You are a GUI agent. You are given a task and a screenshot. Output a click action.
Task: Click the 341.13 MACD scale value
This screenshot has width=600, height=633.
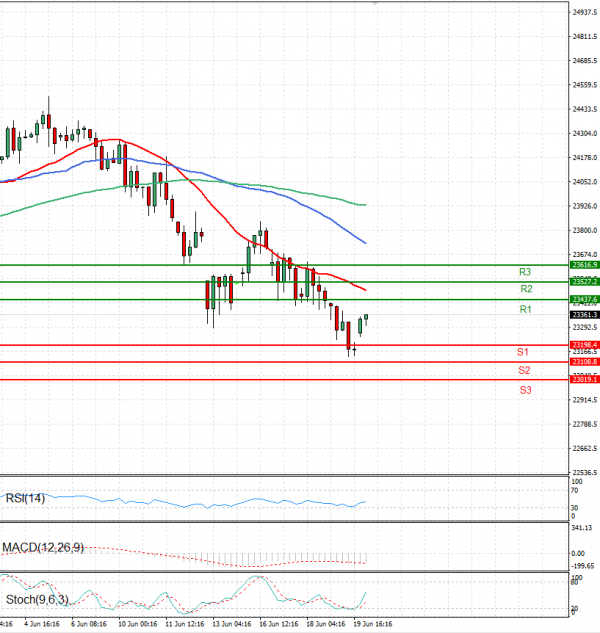pos(582,528)
